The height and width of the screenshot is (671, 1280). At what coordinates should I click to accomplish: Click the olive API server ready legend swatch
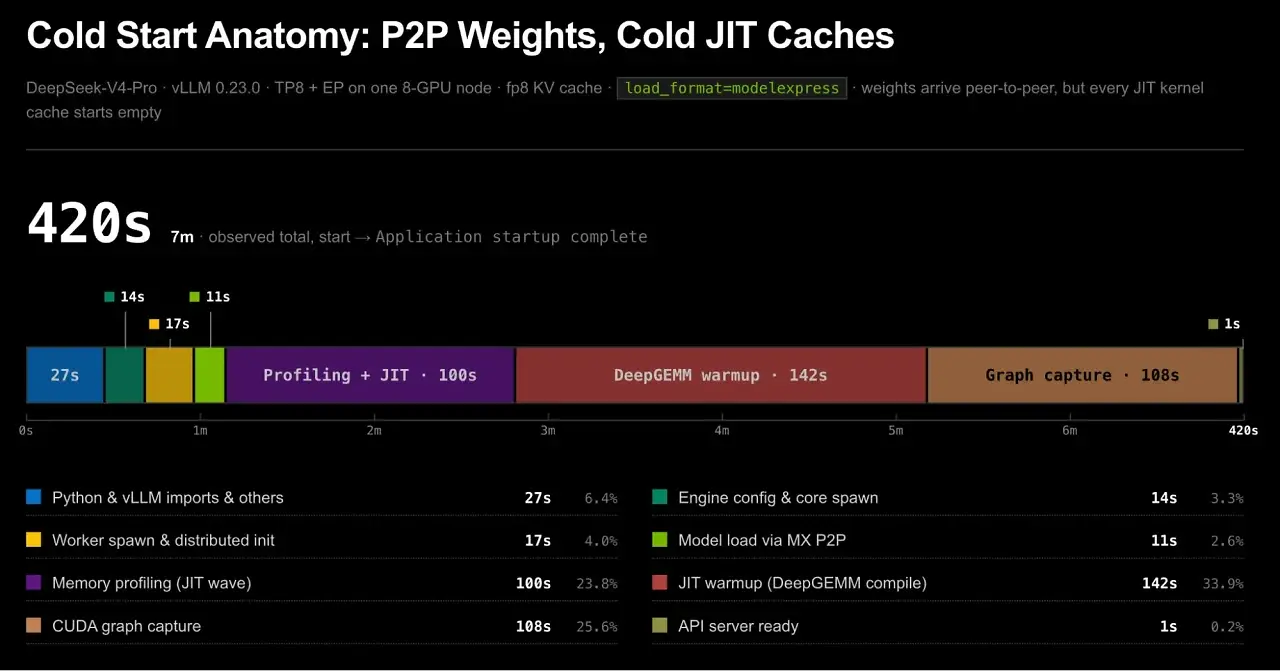[660, 626]
